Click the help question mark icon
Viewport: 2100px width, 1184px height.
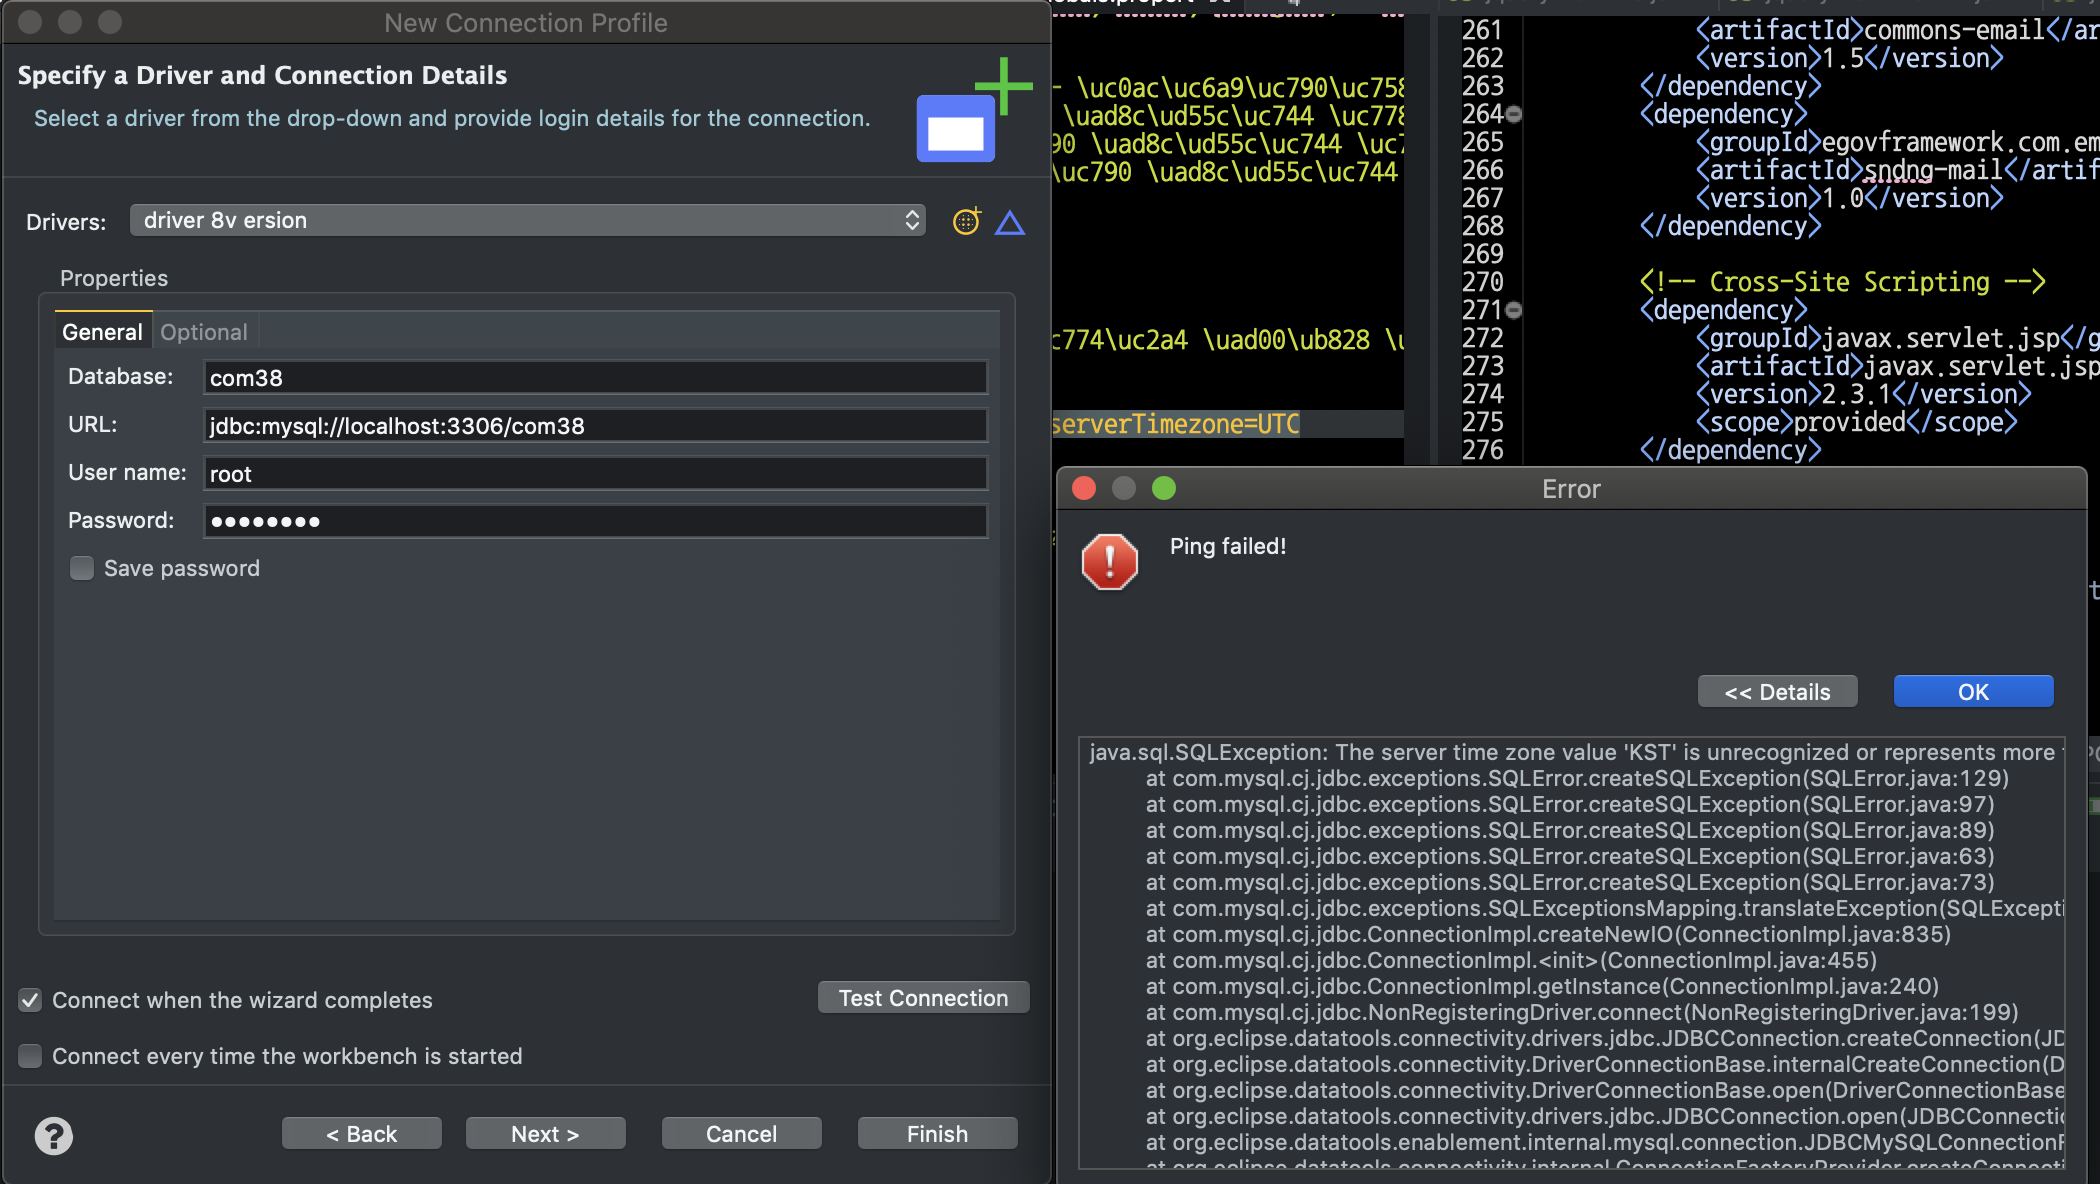[x=54, y=1135]
